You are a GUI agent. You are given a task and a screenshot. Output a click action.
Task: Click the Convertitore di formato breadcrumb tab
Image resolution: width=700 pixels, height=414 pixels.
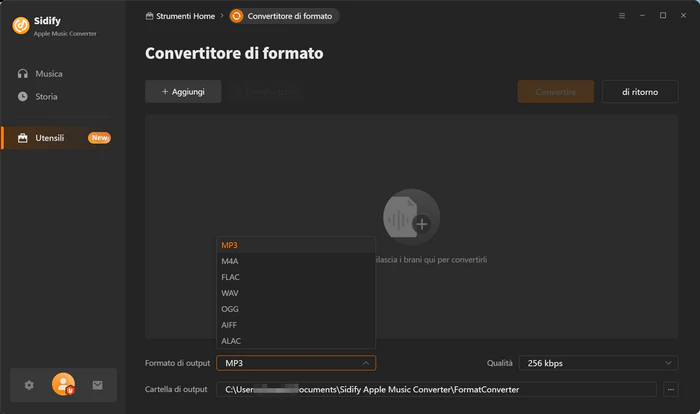point(284,16)
